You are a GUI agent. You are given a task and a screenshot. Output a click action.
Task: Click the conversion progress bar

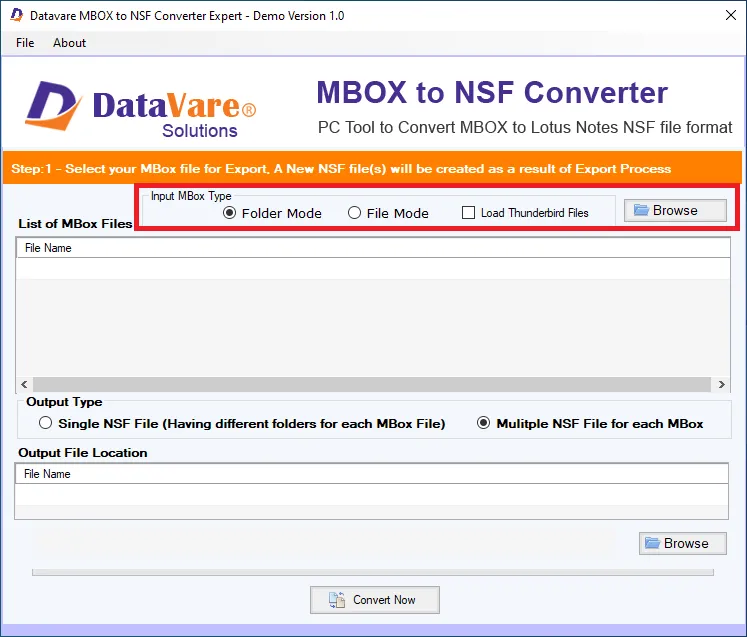click(373, 572)
